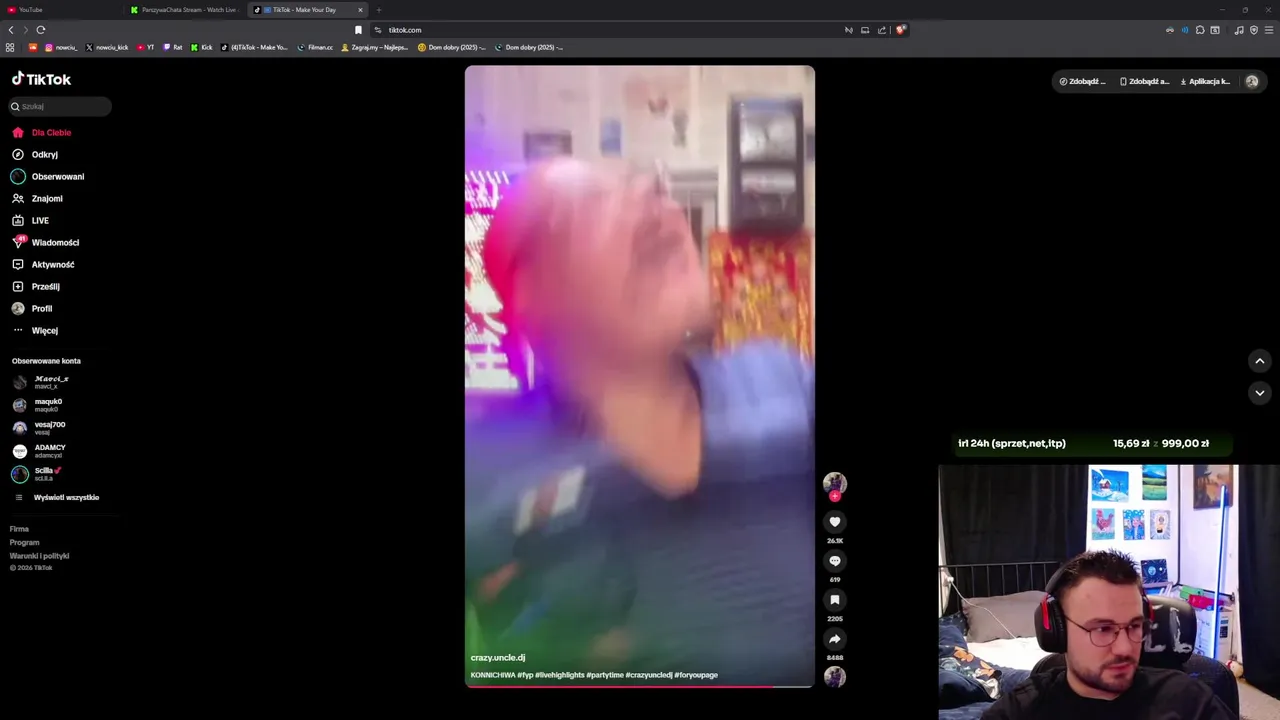This screenshot has height=720, width=1280.
Task: Open the Rat Twitch bookmark
Action: [173, 47]
